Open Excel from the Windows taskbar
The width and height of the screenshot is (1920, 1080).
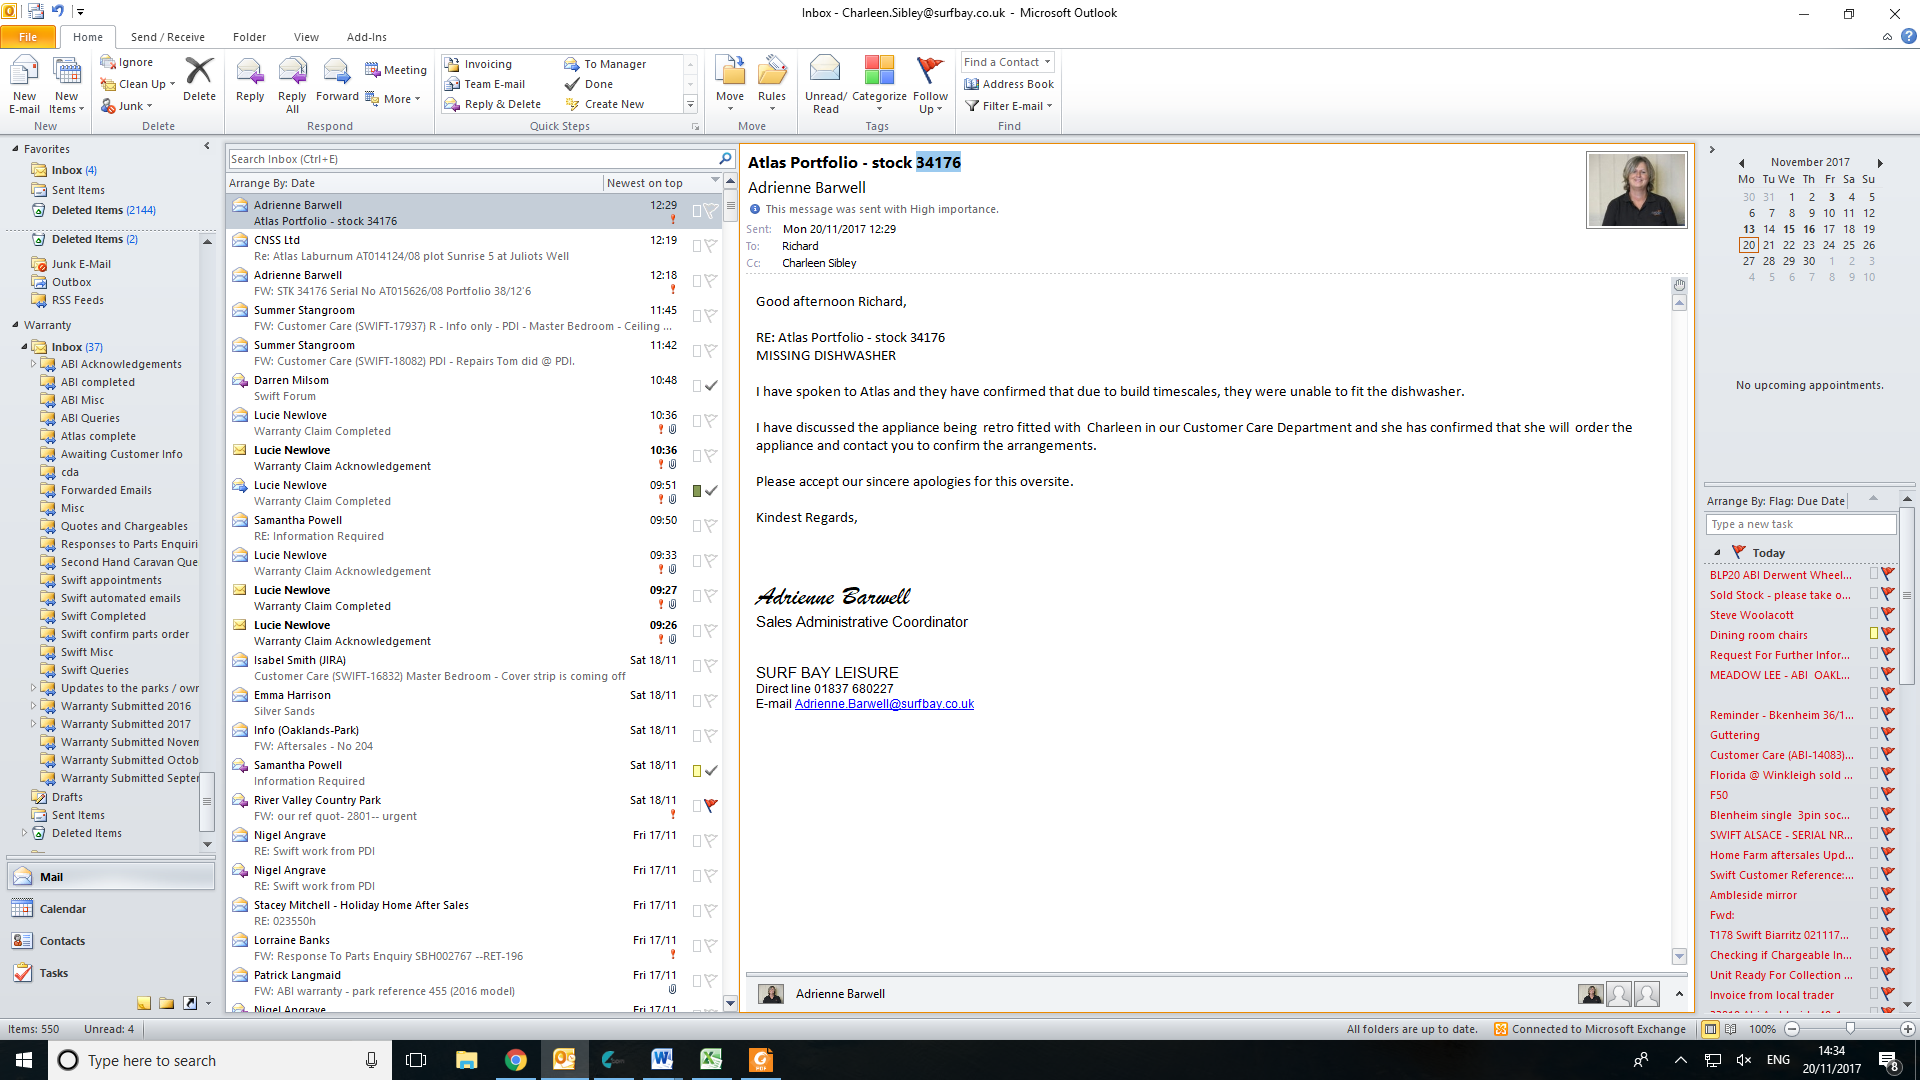pyautogui.click(x=711, y=1060)
